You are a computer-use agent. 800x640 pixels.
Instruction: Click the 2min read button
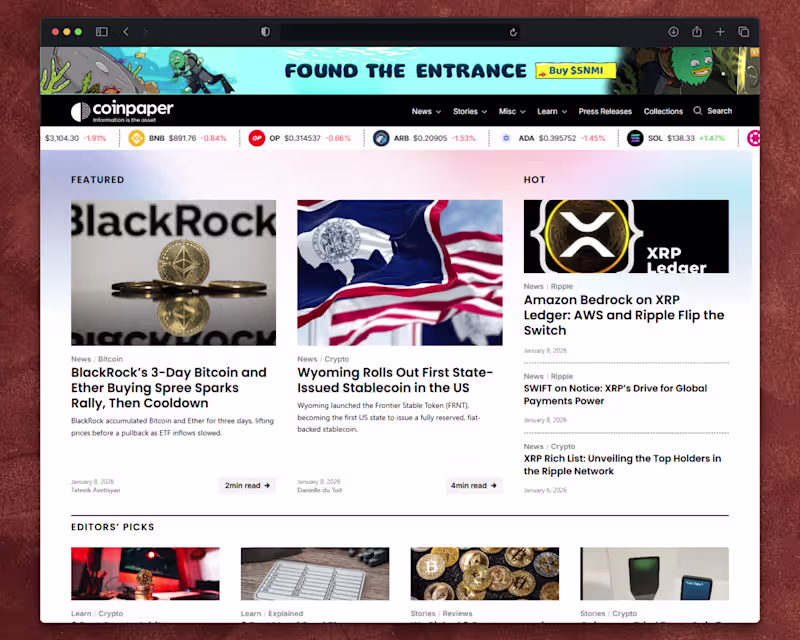(x=247, y=485)
